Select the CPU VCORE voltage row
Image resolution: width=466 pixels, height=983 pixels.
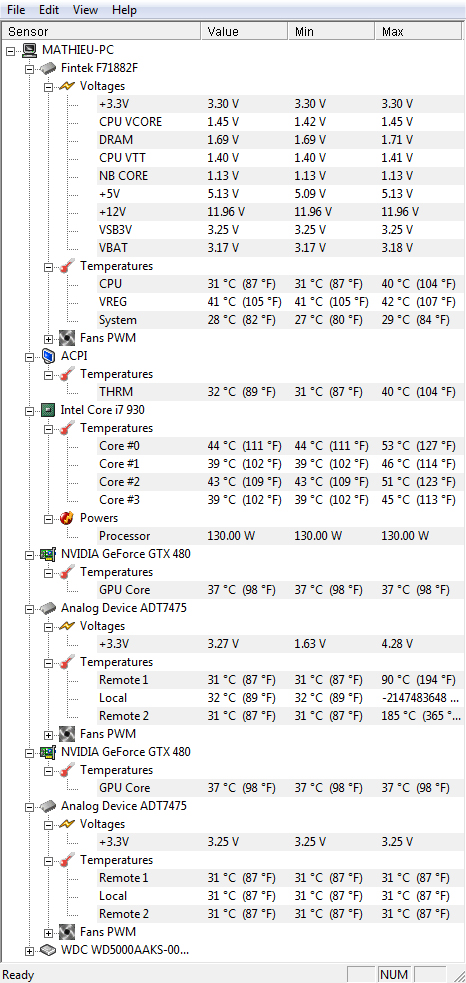click(x=280, y=122)
